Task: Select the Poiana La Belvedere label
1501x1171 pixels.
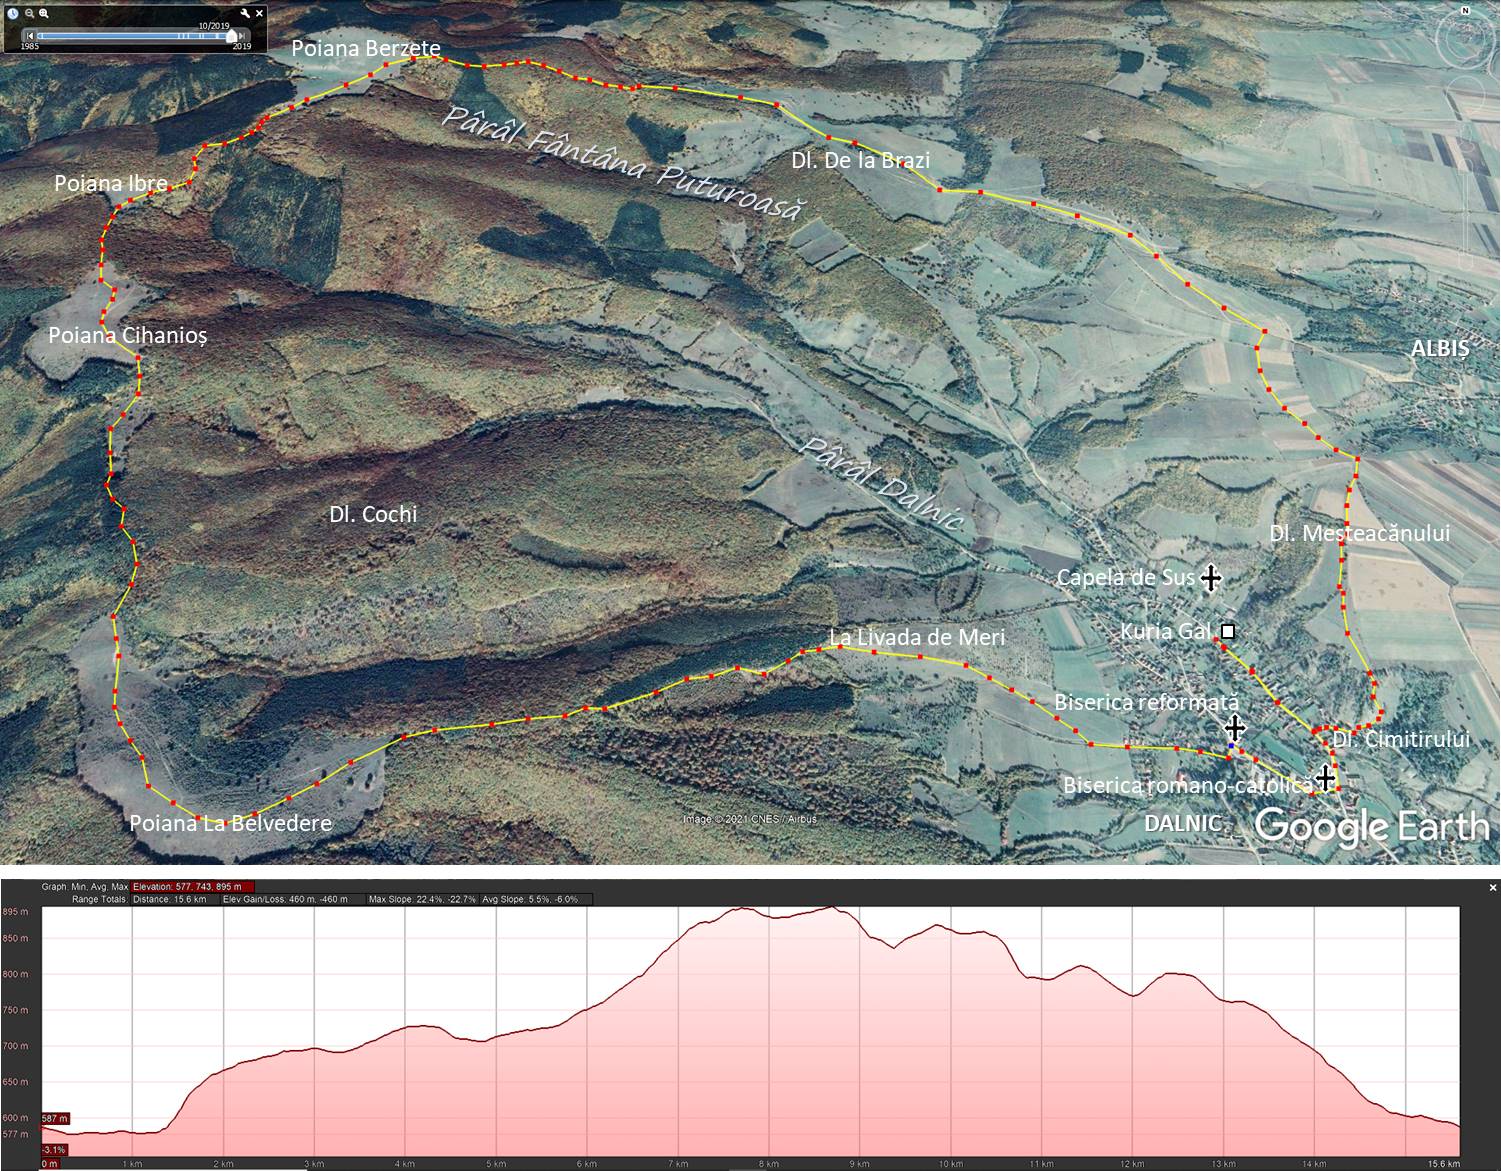Action: tap(230, 823)
